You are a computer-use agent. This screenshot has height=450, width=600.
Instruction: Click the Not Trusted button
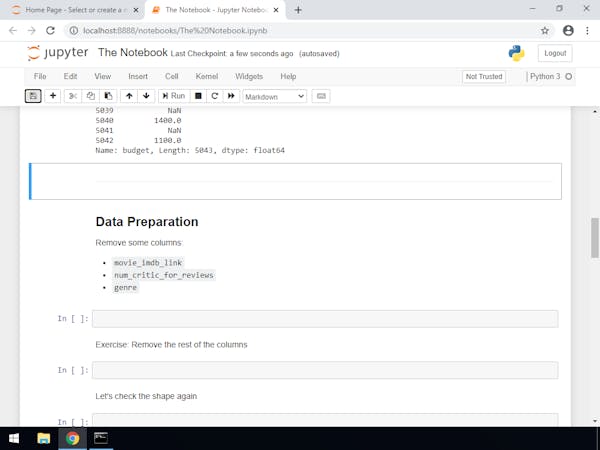[484, 77]
